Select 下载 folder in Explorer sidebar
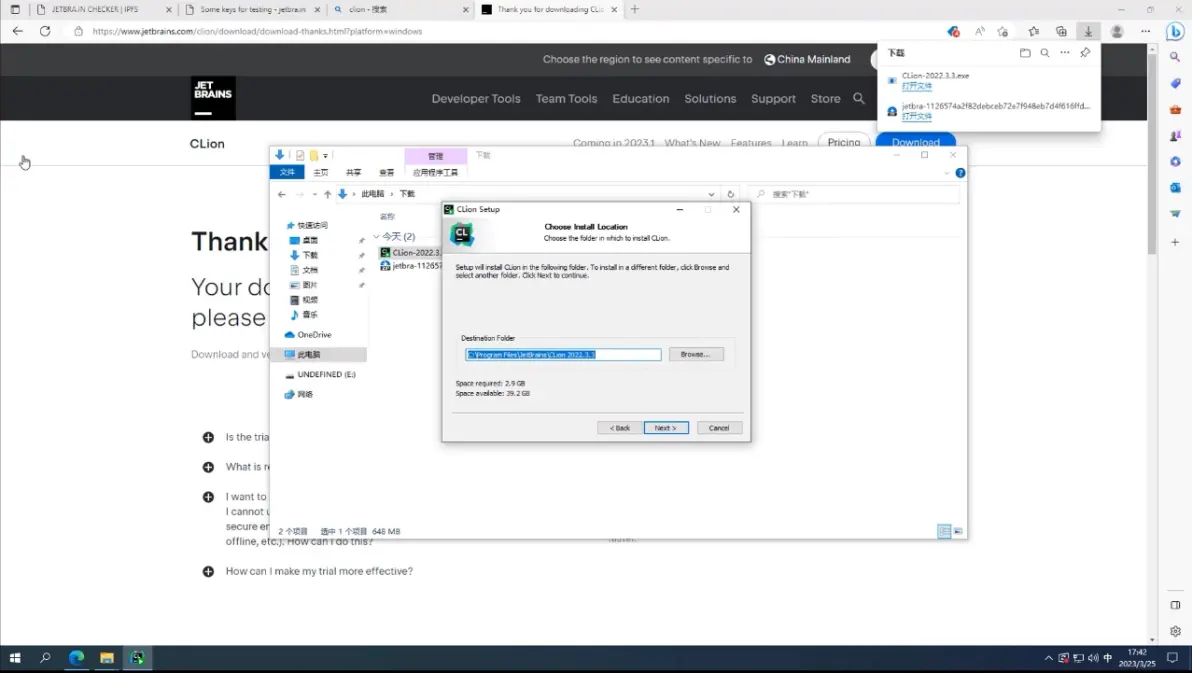The height and width of the screenshot is (673, 1192). point(310,255)
